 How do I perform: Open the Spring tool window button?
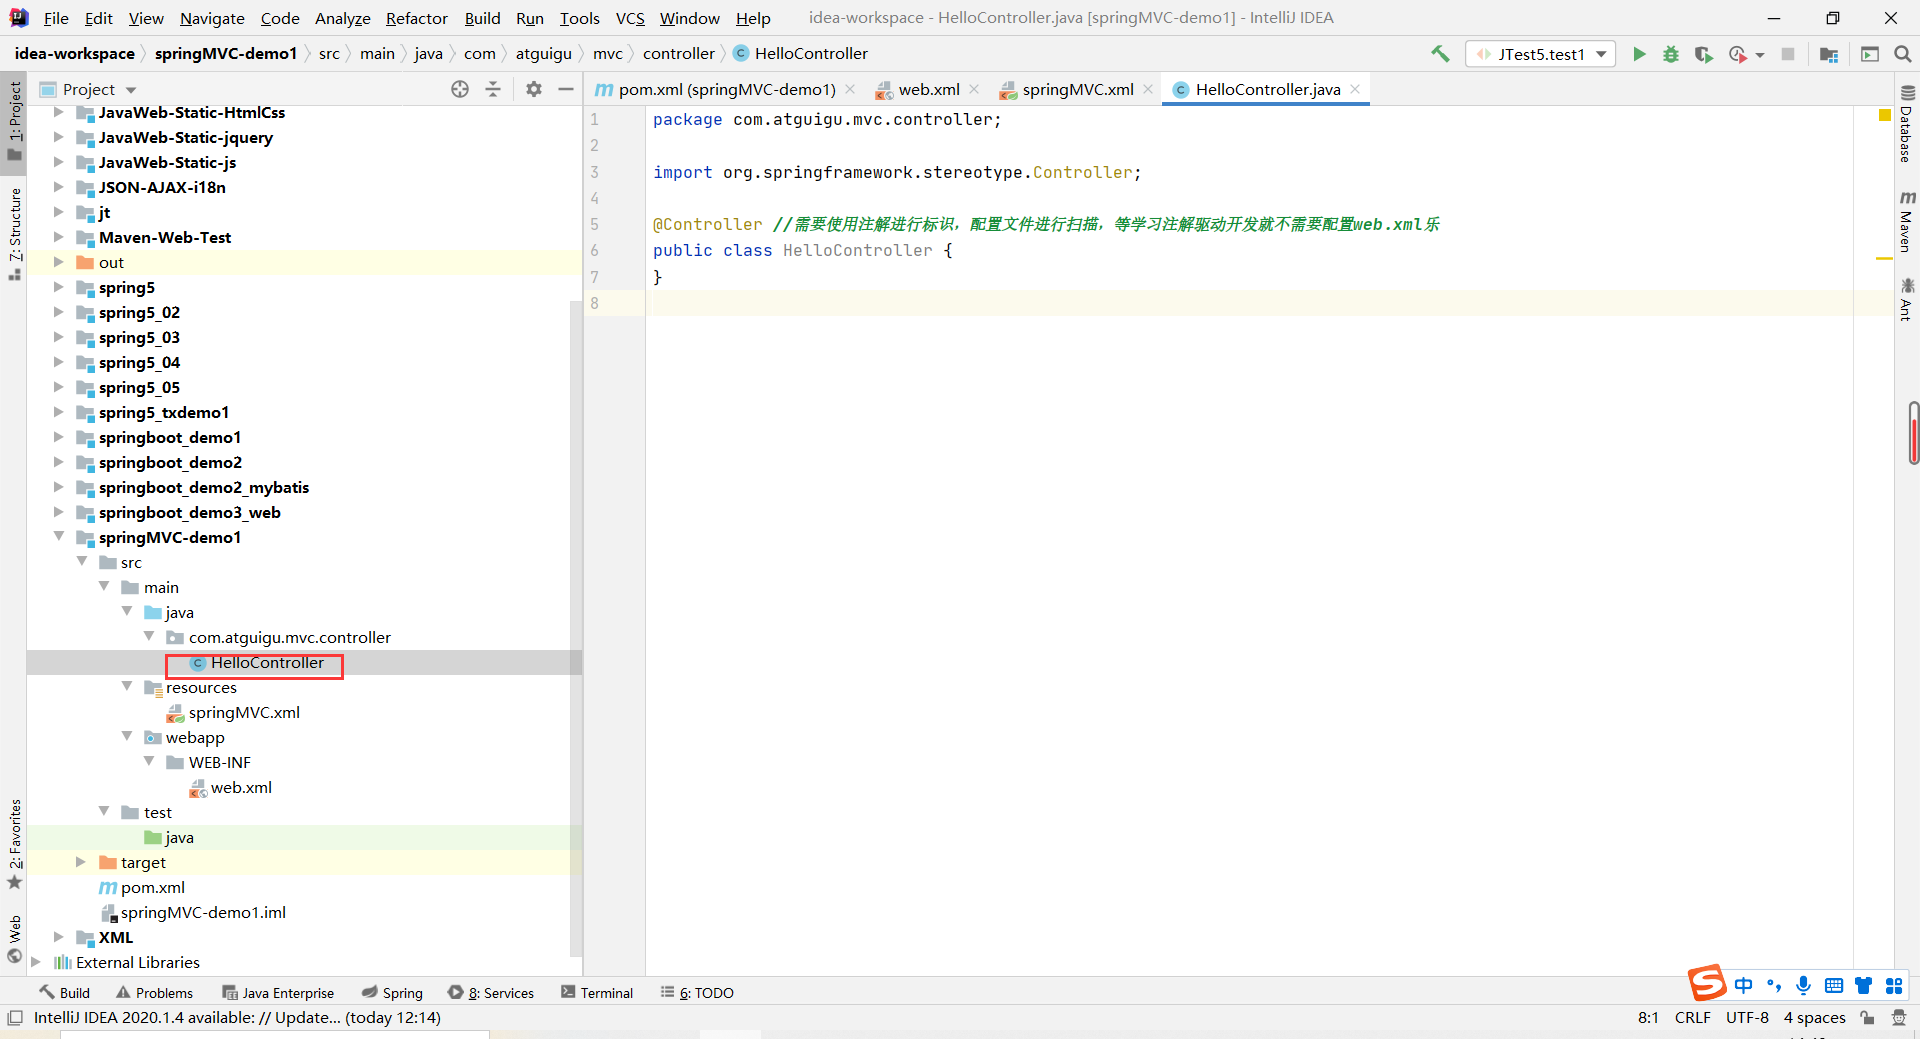pyautogui.click(x=393, y=993)
